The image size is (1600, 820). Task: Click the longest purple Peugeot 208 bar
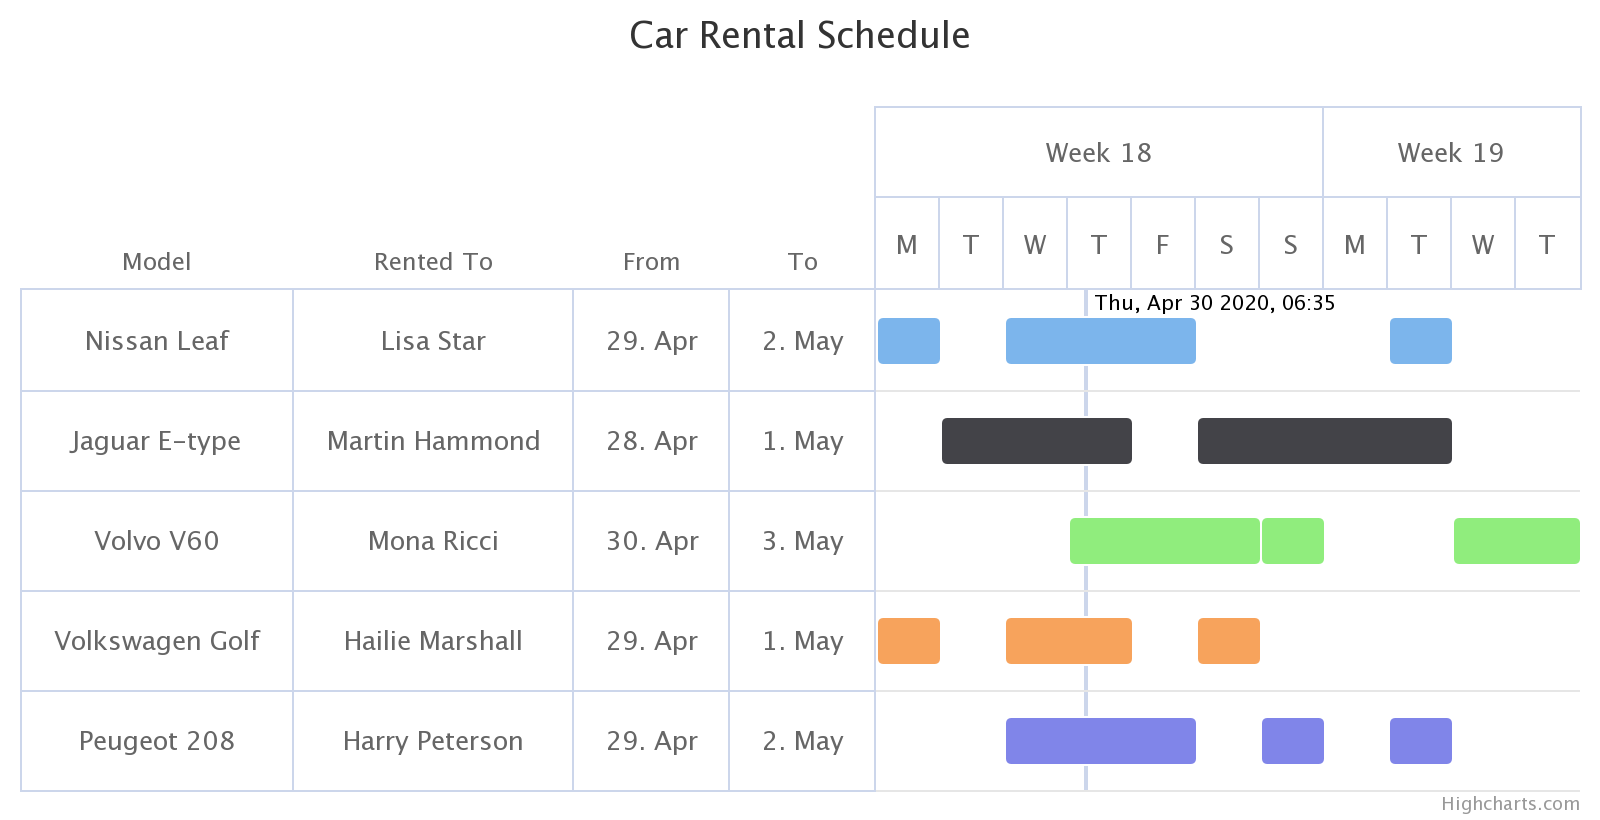click(x=1100, y=741)
